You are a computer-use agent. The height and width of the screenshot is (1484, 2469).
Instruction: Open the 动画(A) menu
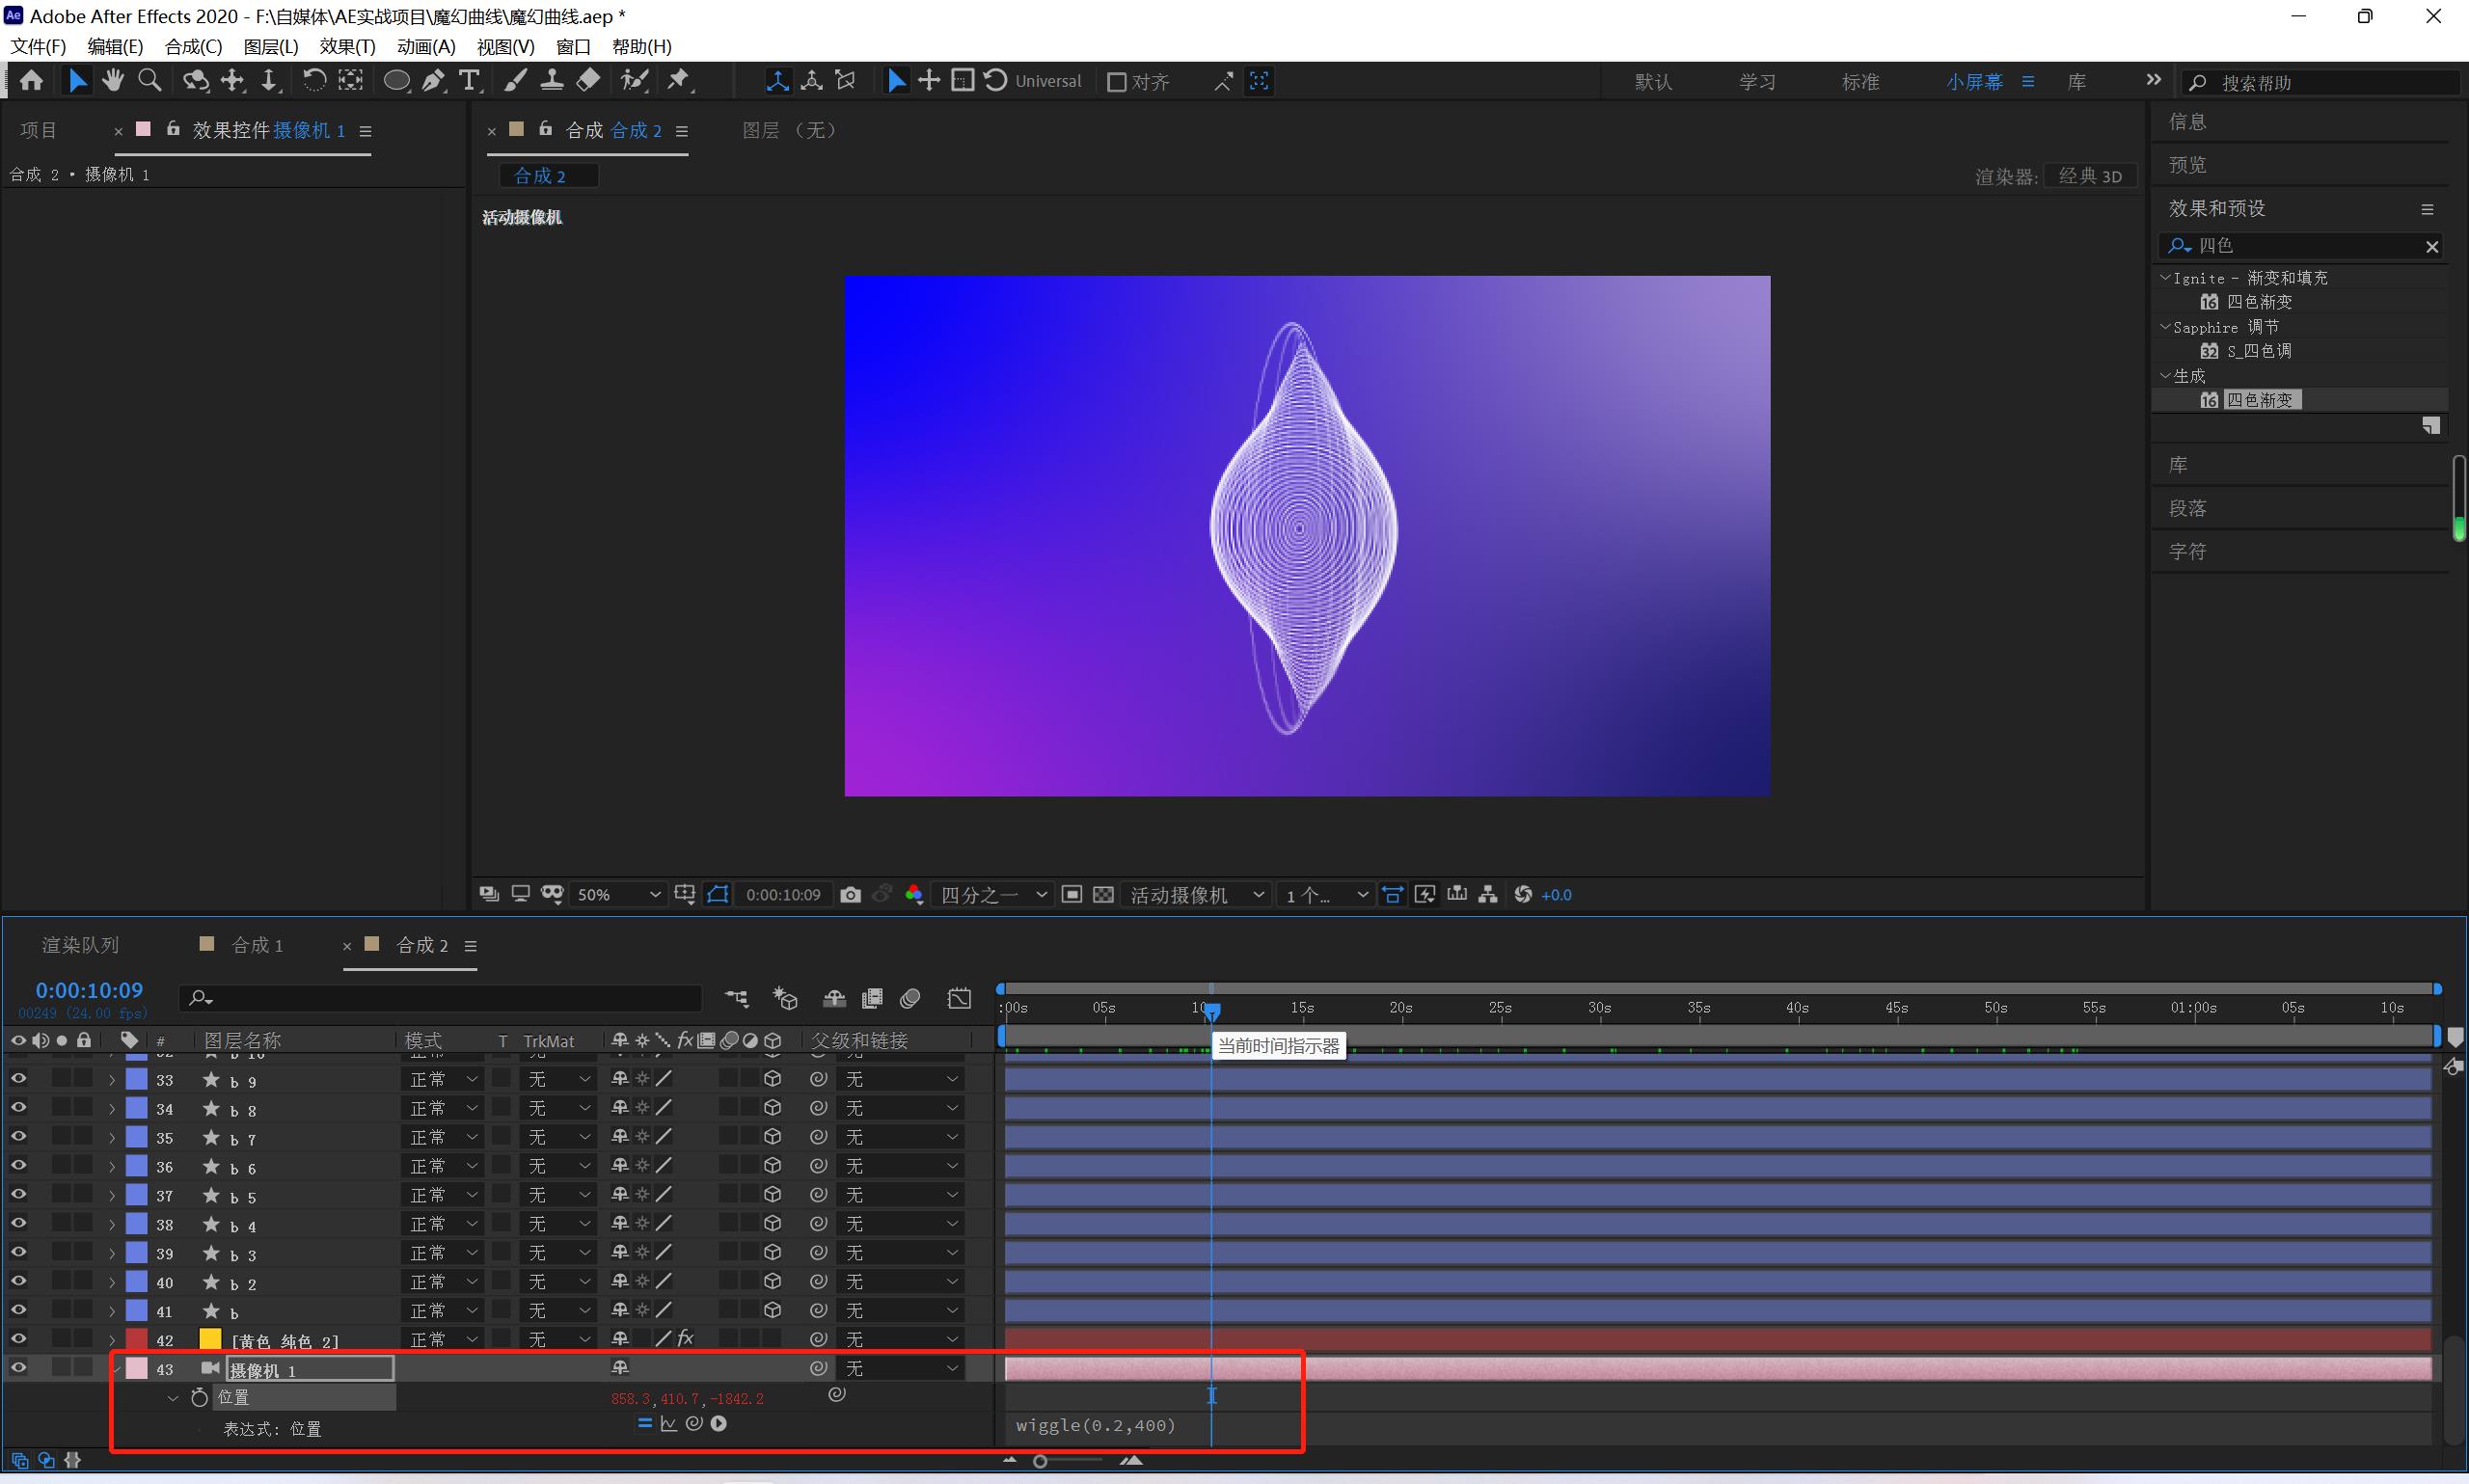click(426, 47)
